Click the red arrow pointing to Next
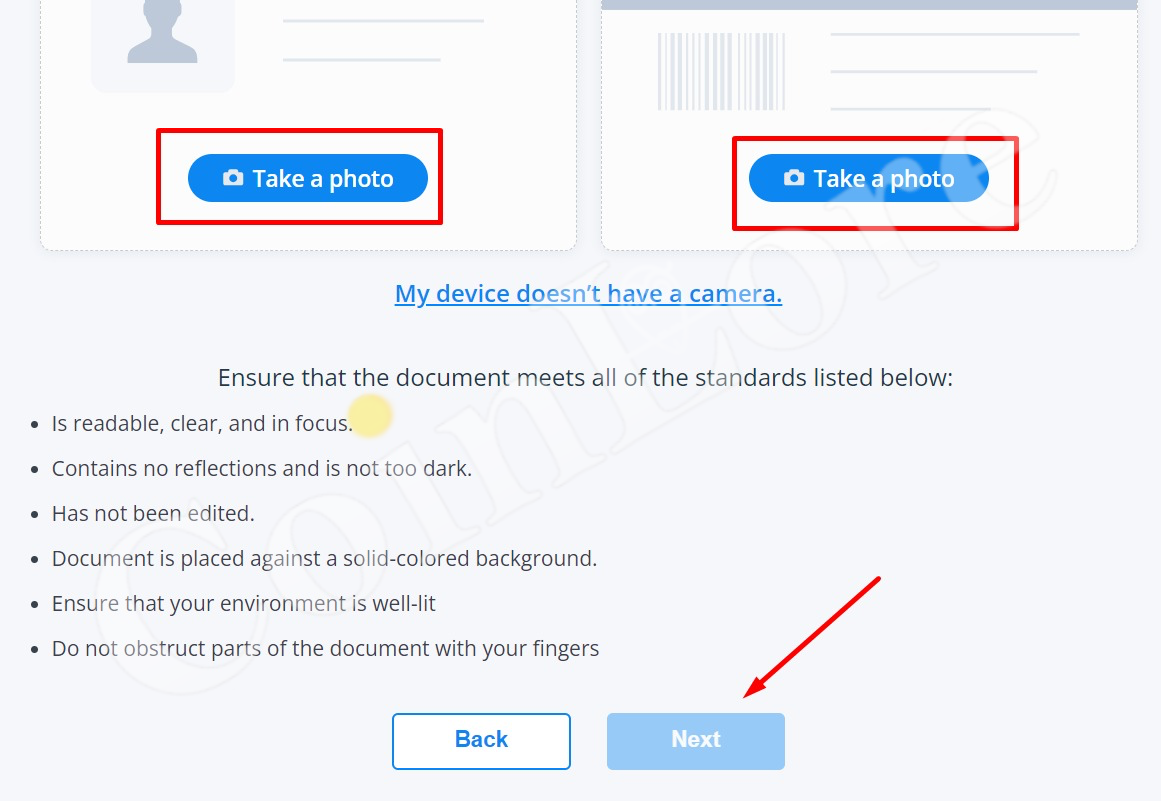Screen dimensions: 1161x801 coord(812,637)
